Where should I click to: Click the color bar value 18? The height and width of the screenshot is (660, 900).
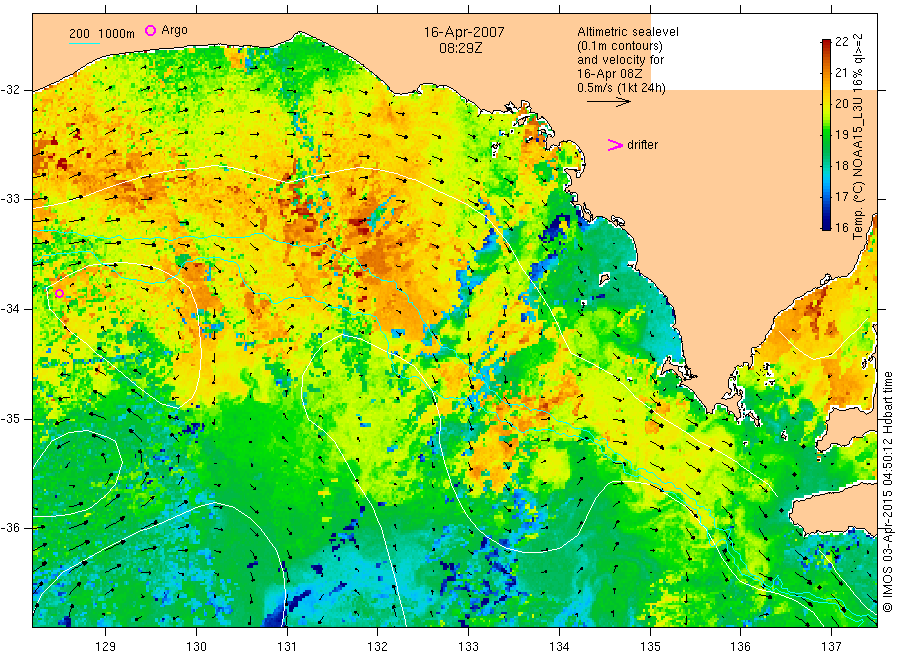pyautogui.click(x=841, y=165)
